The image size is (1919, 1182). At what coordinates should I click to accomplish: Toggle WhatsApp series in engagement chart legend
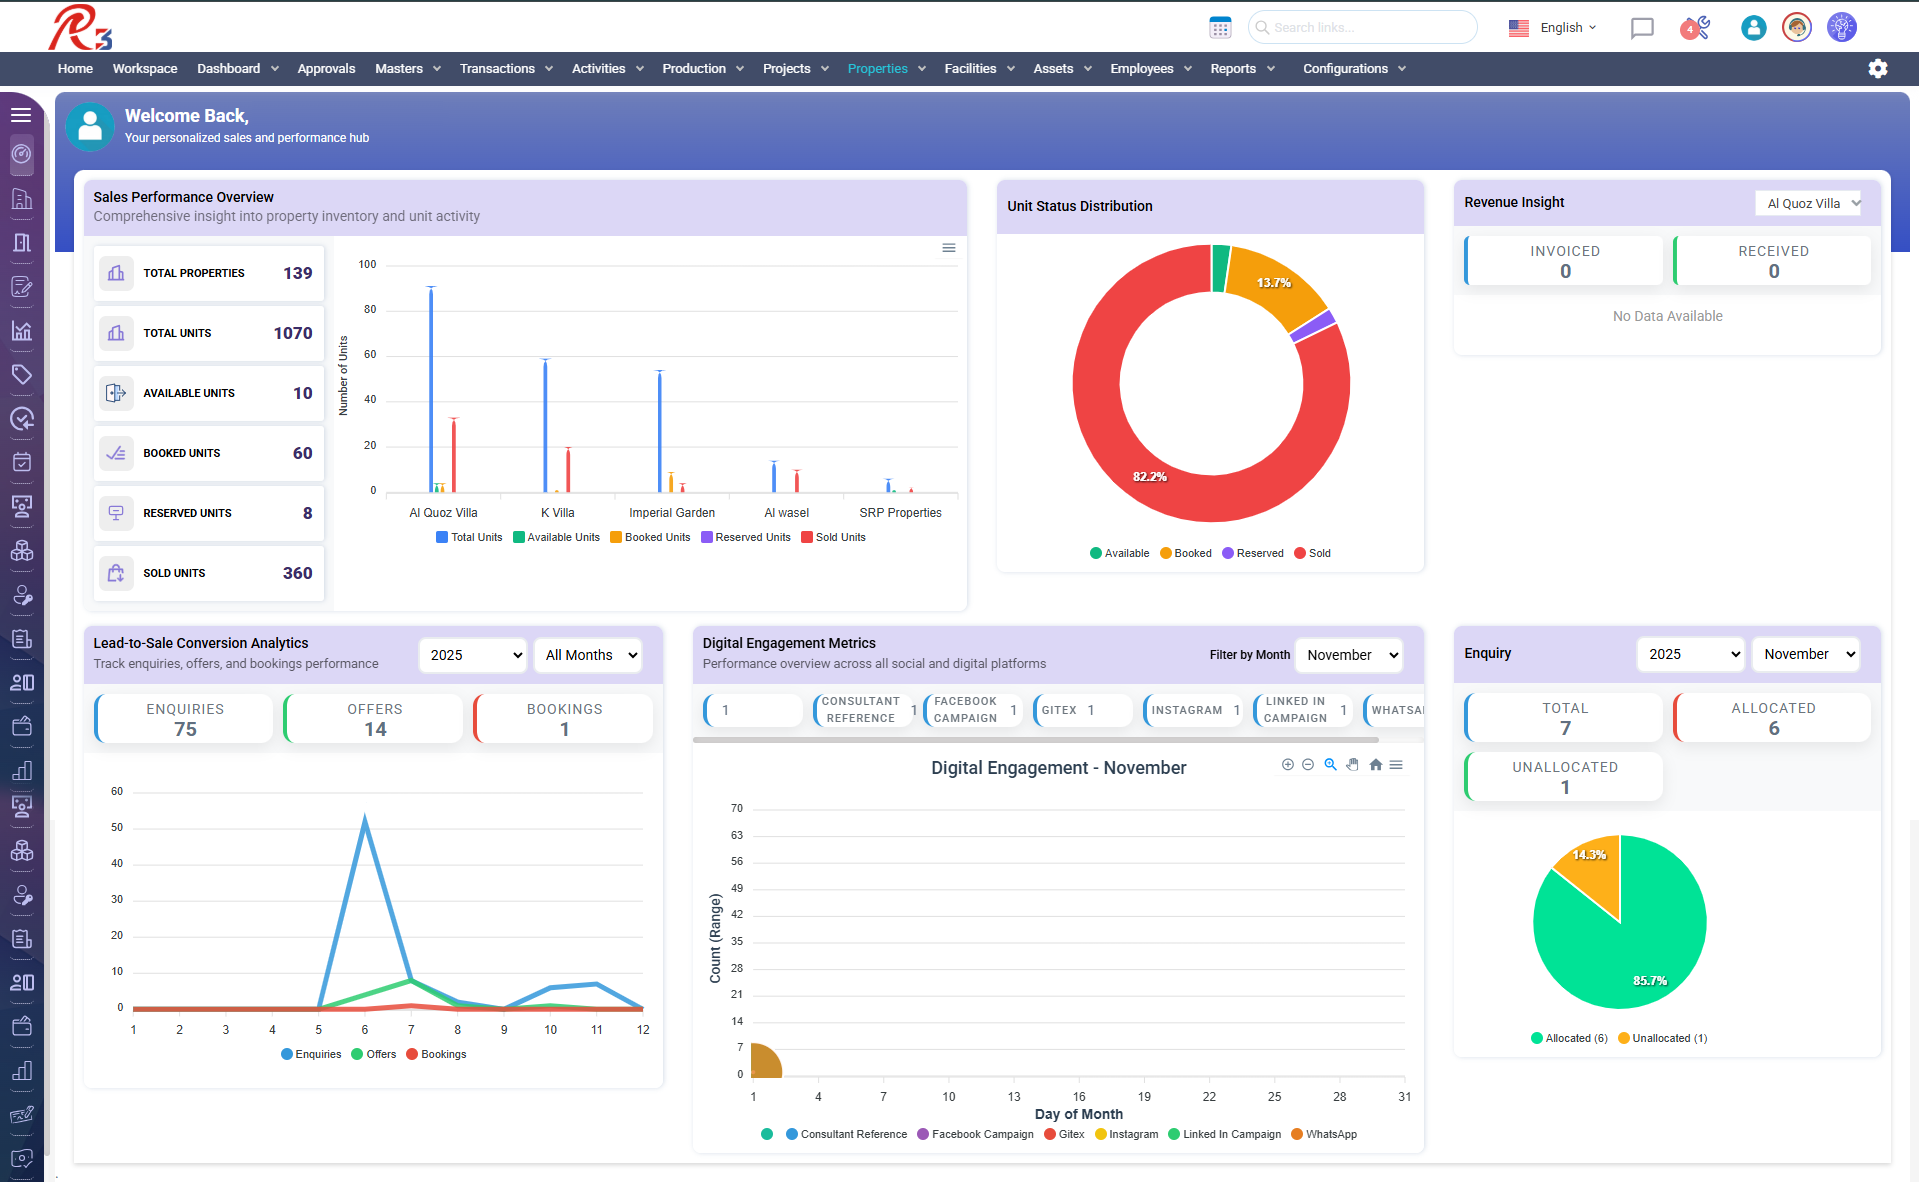pyautogui.click(x=1324, y=1135)
